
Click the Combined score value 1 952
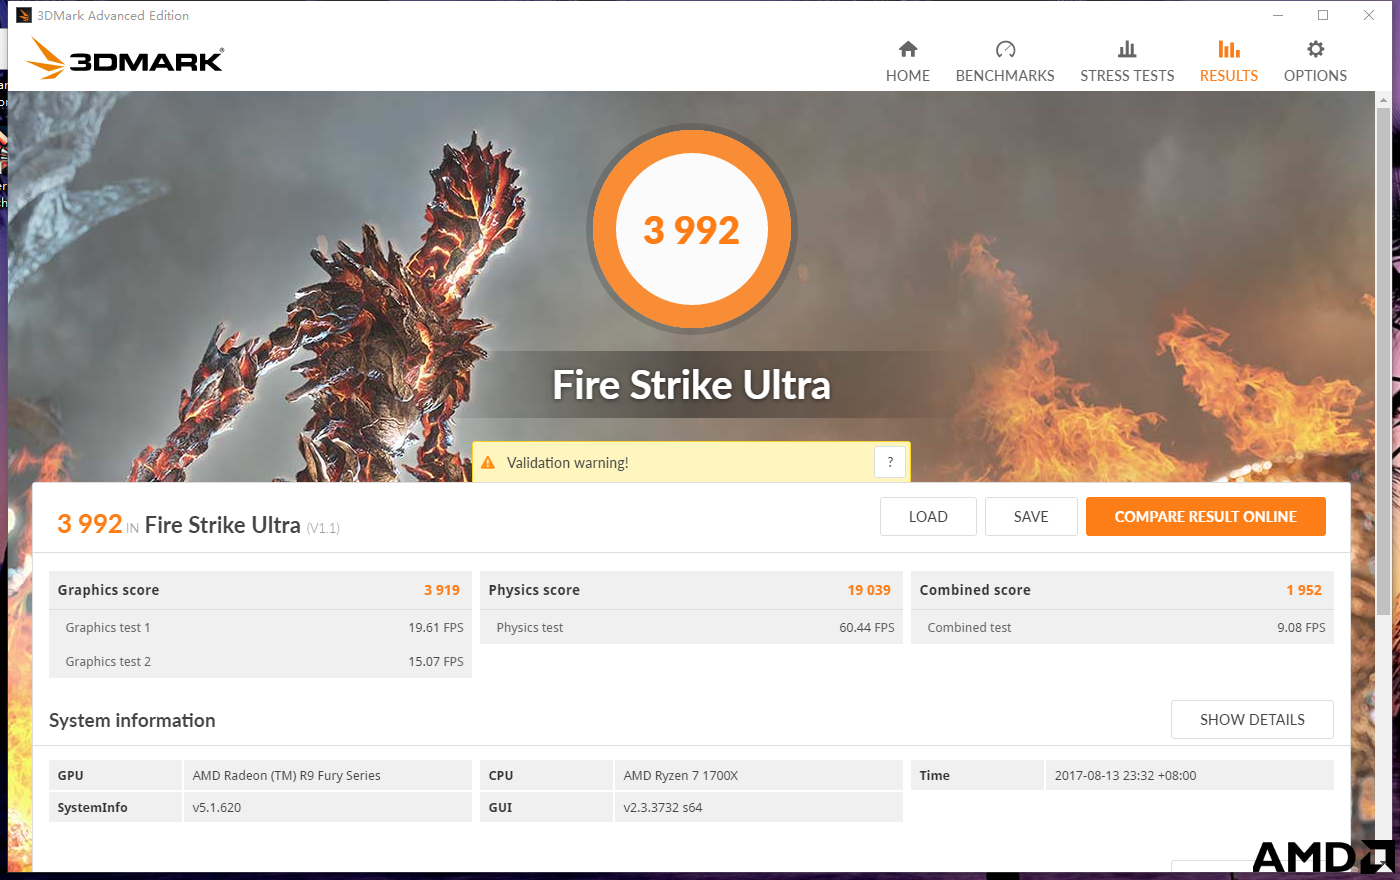coord(1304,590)
